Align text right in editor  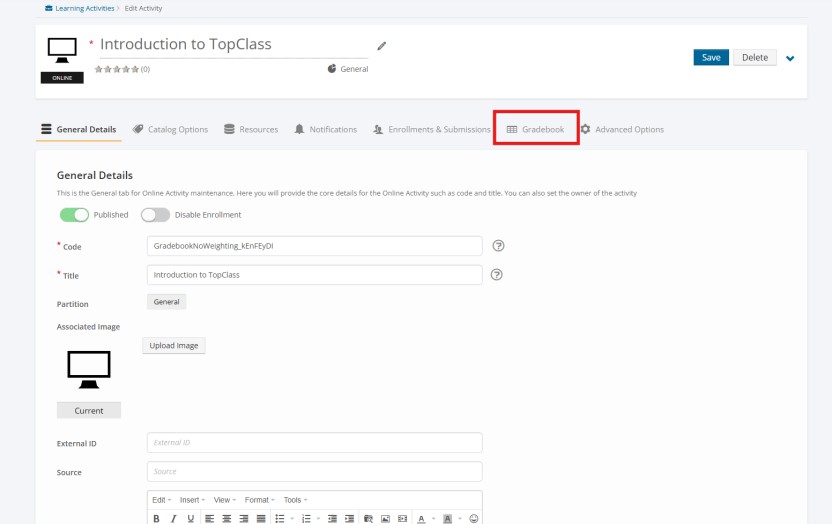(x=244, y=518)
